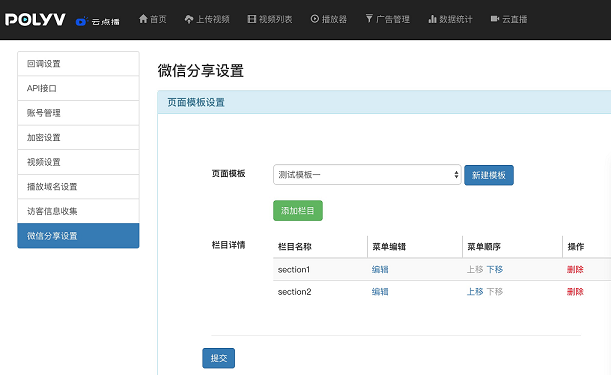The height and width of the screenshot is (375, 611).
Task: Click the 微信分享设置 page title
Action: (x=201, y=71)
